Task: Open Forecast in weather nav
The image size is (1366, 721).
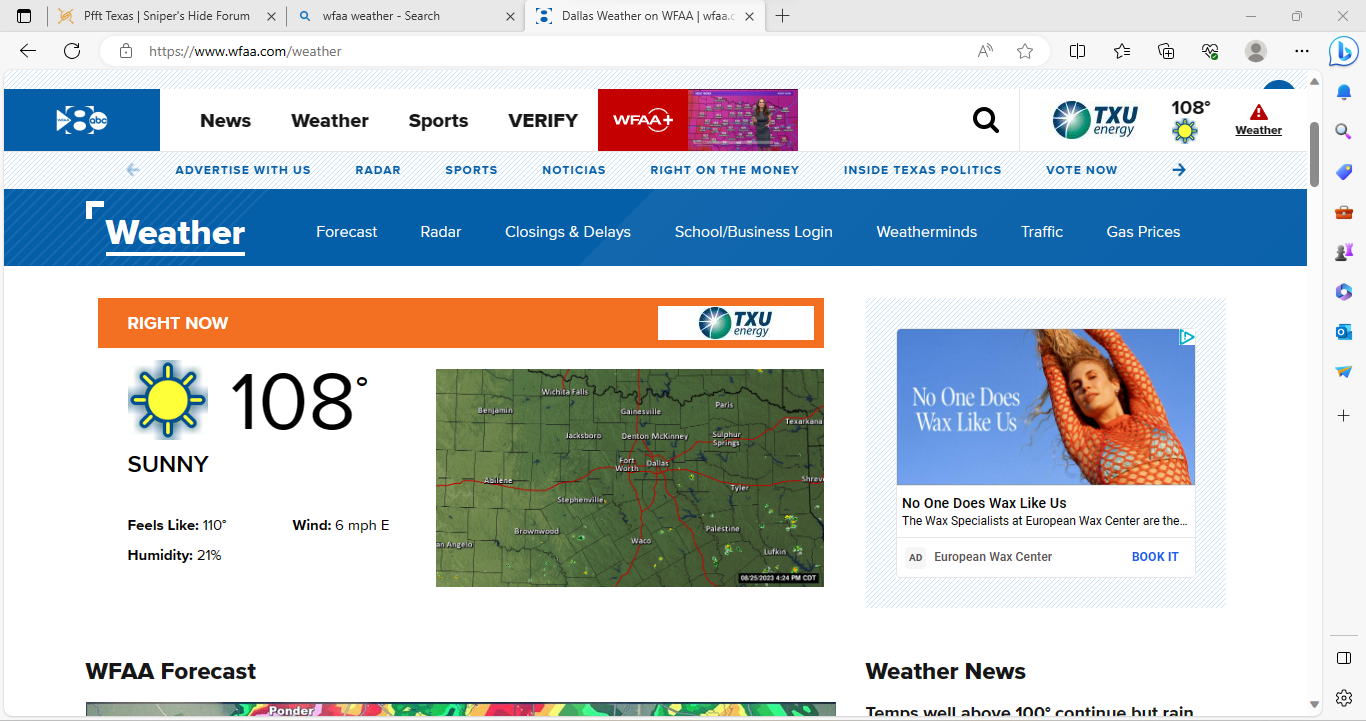Action: pos(347,232)
